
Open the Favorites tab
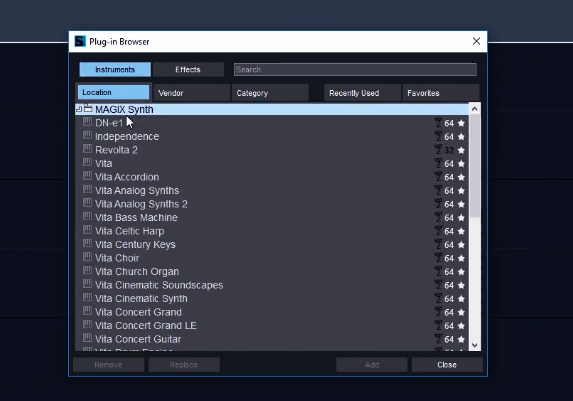(440, 93)
